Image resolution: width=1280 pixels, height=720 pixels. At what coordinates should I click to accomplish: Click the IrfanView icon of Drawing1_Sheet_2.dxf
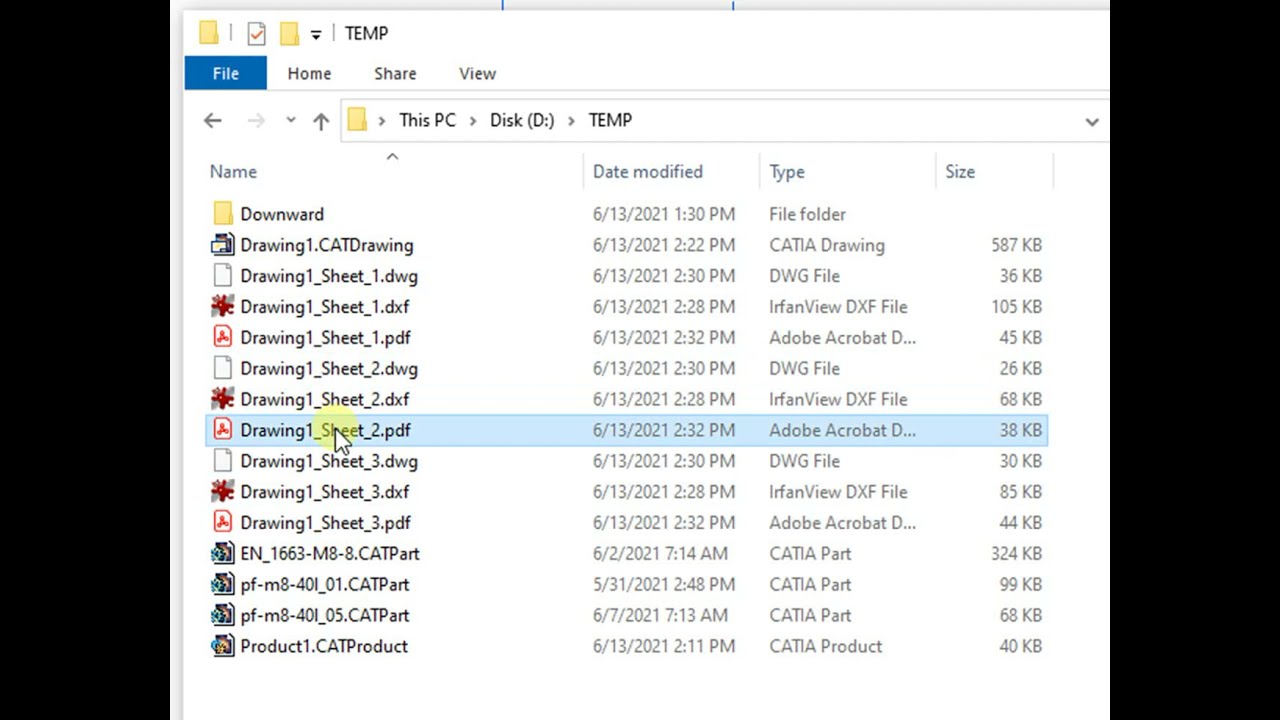tap(223, 399)
